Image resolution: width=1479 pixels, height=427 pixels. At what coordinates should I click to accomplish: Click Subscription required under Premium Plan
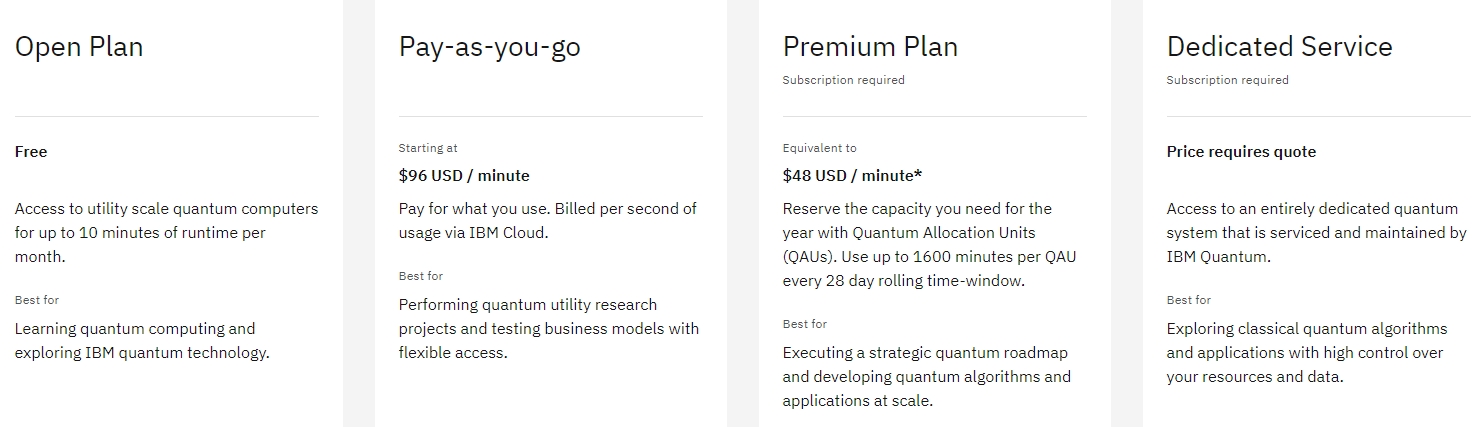pyautogui.click(x=843, y=80)
